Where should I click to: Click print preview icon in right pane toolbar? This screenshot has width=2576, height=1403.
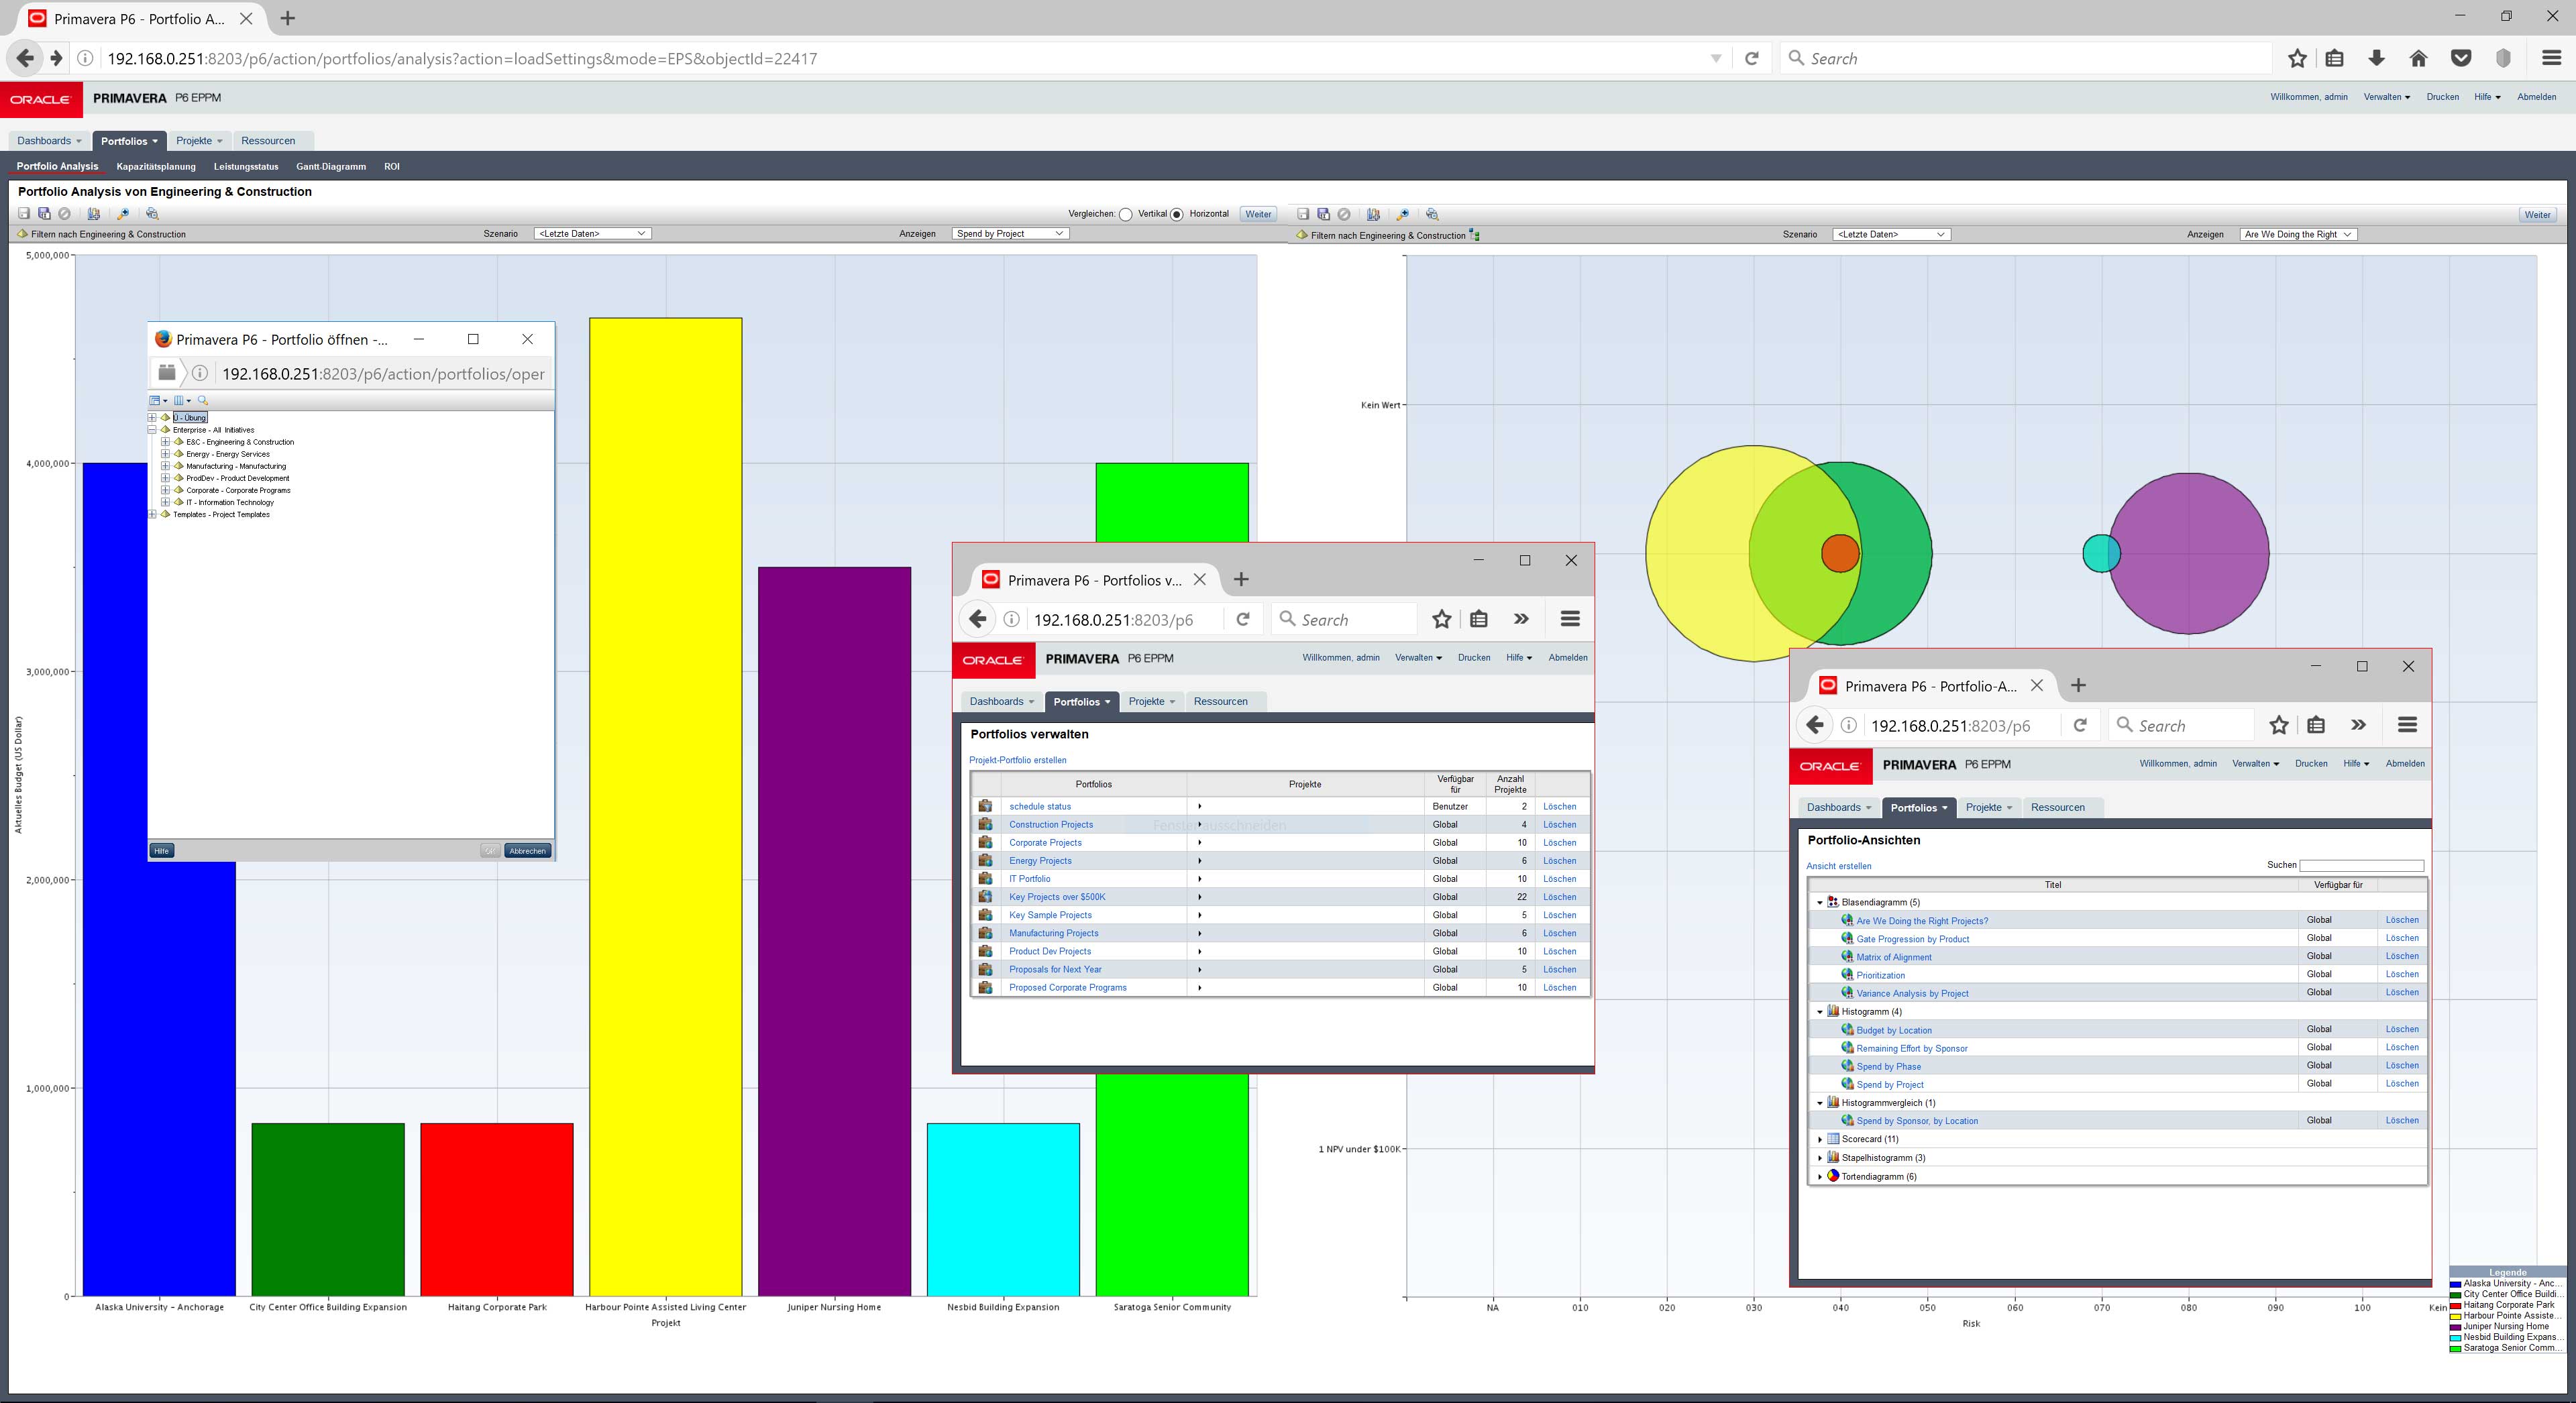[x=1432, y=214]
